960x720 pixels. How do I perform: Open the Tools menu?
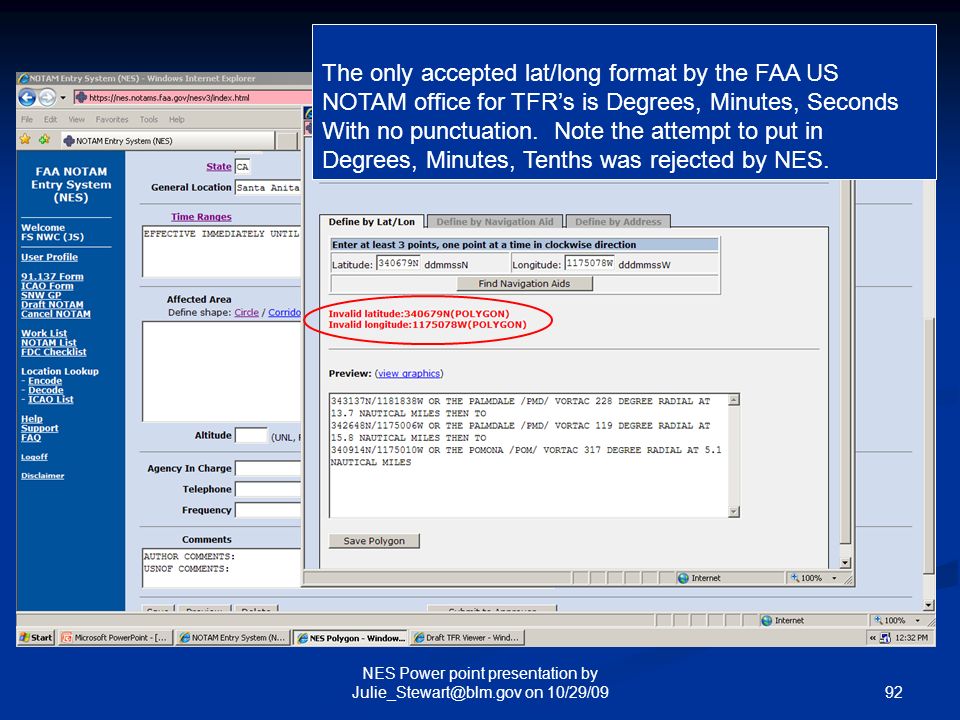[x=149, y=119]
